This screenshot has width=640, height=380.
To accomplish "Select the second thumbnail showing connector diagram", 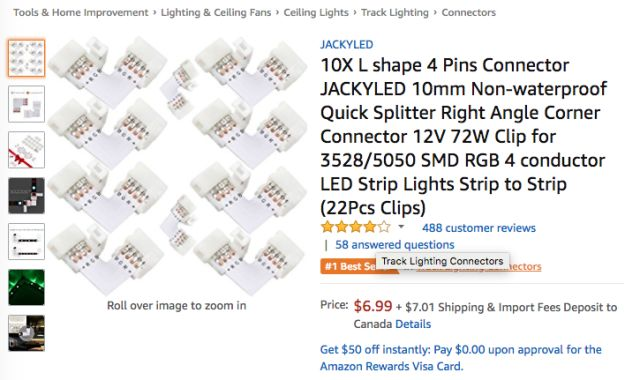I will pyautogui.click(x=27, y=104).
